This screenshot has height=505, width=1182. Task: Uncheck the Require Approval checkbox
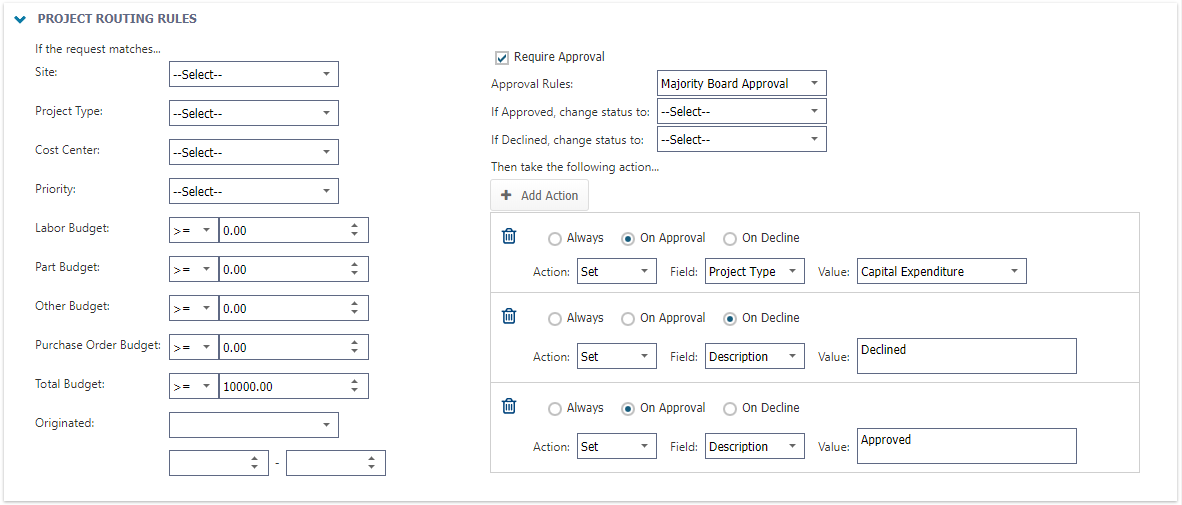[502, 57]
